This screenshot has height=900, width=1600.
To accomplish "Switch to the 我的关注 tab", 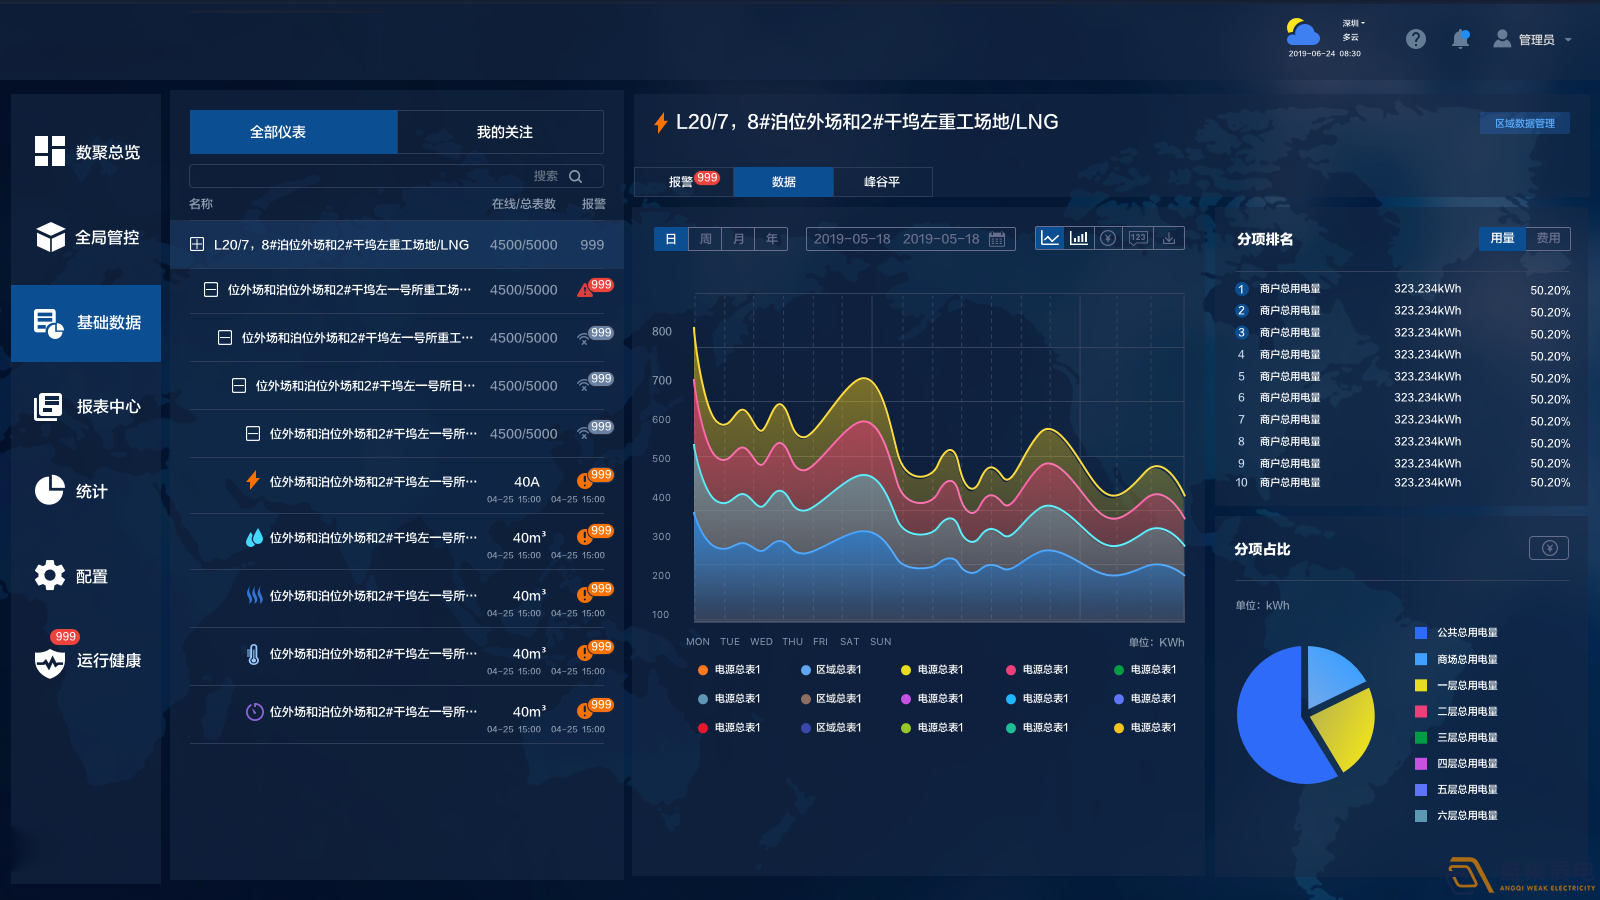I will 504,132.
